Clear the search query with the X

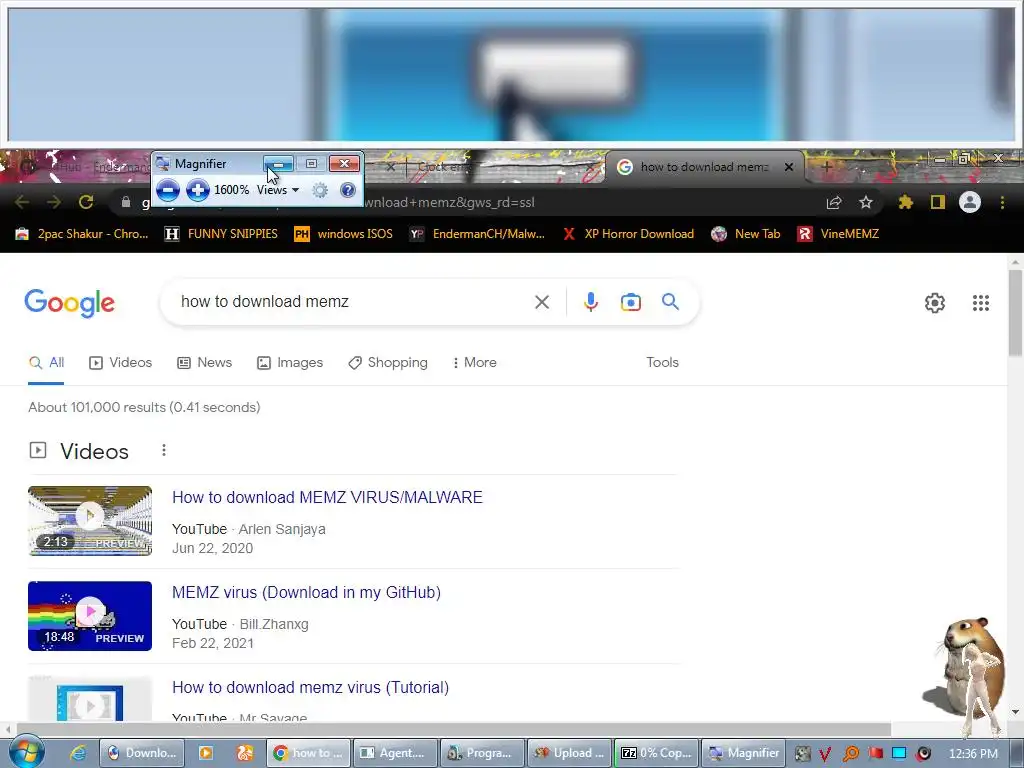pyautogui.click(x=542, y=302)
